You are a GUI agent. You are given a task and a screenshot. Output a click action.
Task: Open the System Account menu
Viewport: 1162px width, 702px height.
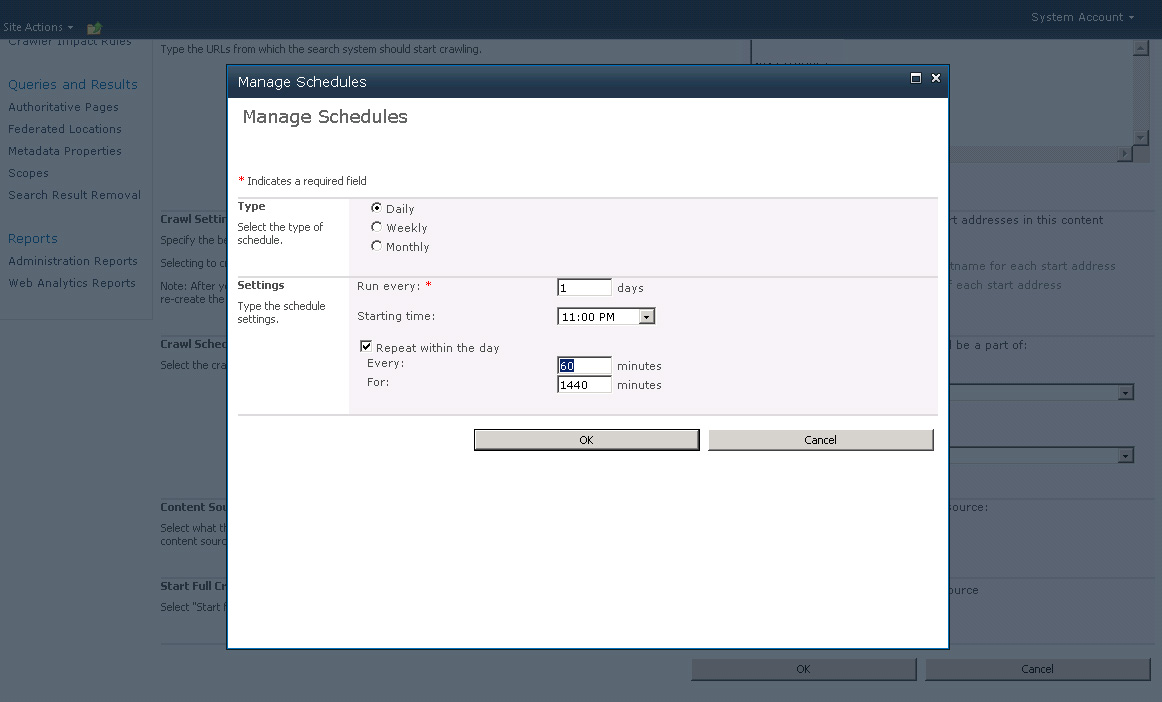(x=1082, y=17)
